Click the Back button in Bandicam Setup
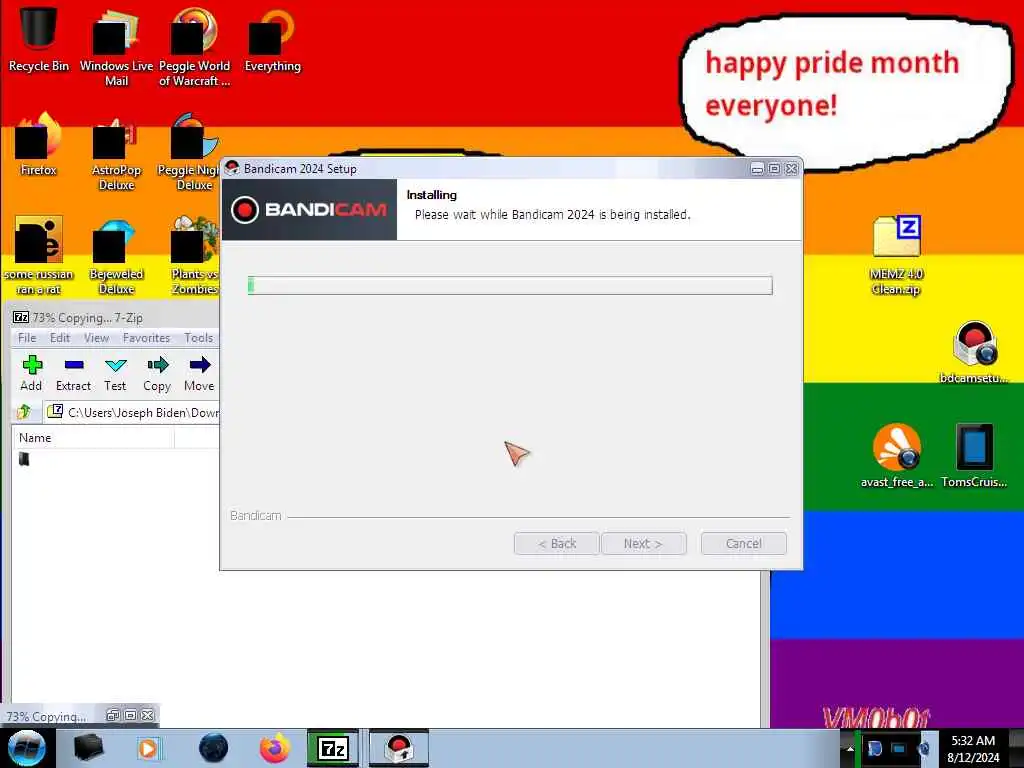 pyautogui.click(x=556, y=543)
